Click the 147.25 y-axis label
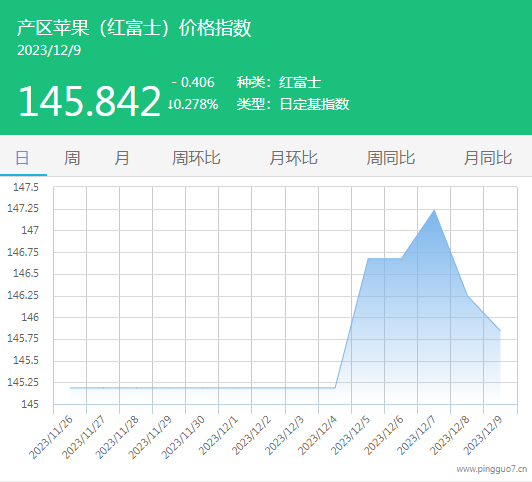Viewport: 532px width, 482px height. pos(23,208)
